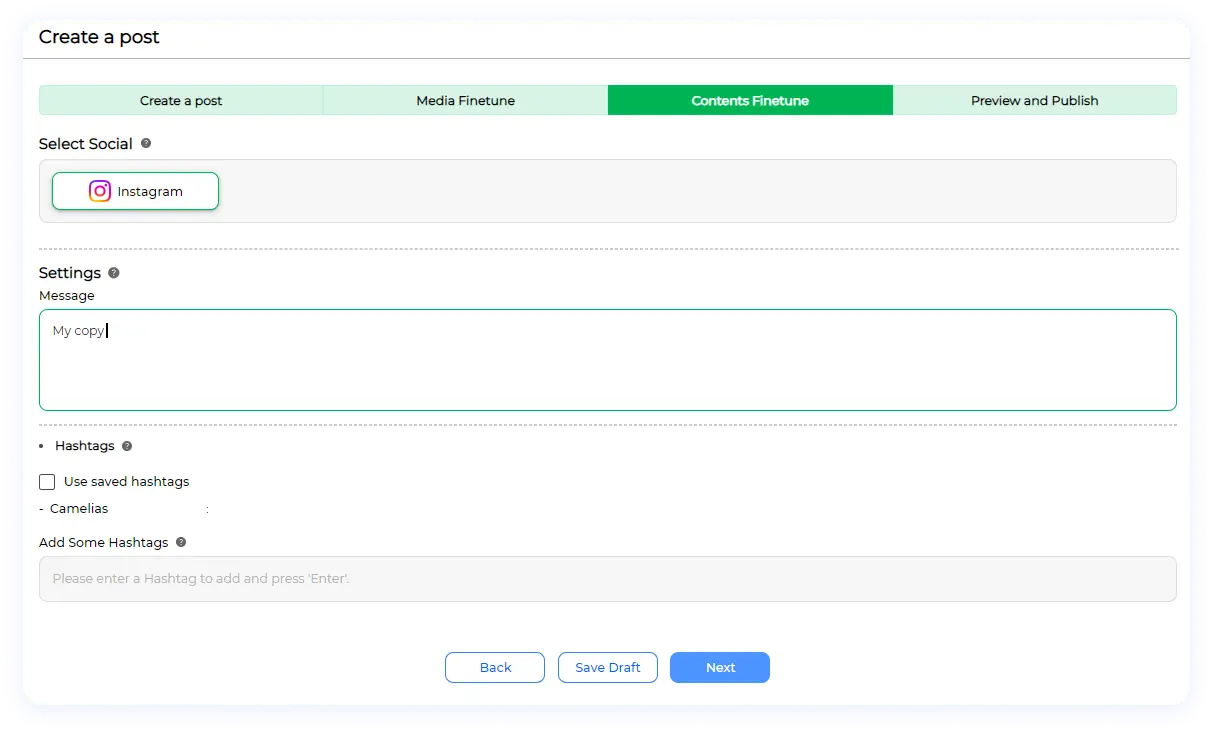Select the Camelias saved hashtag group
The width and height of the screenshot is (1213, 732).
point(79,509)
